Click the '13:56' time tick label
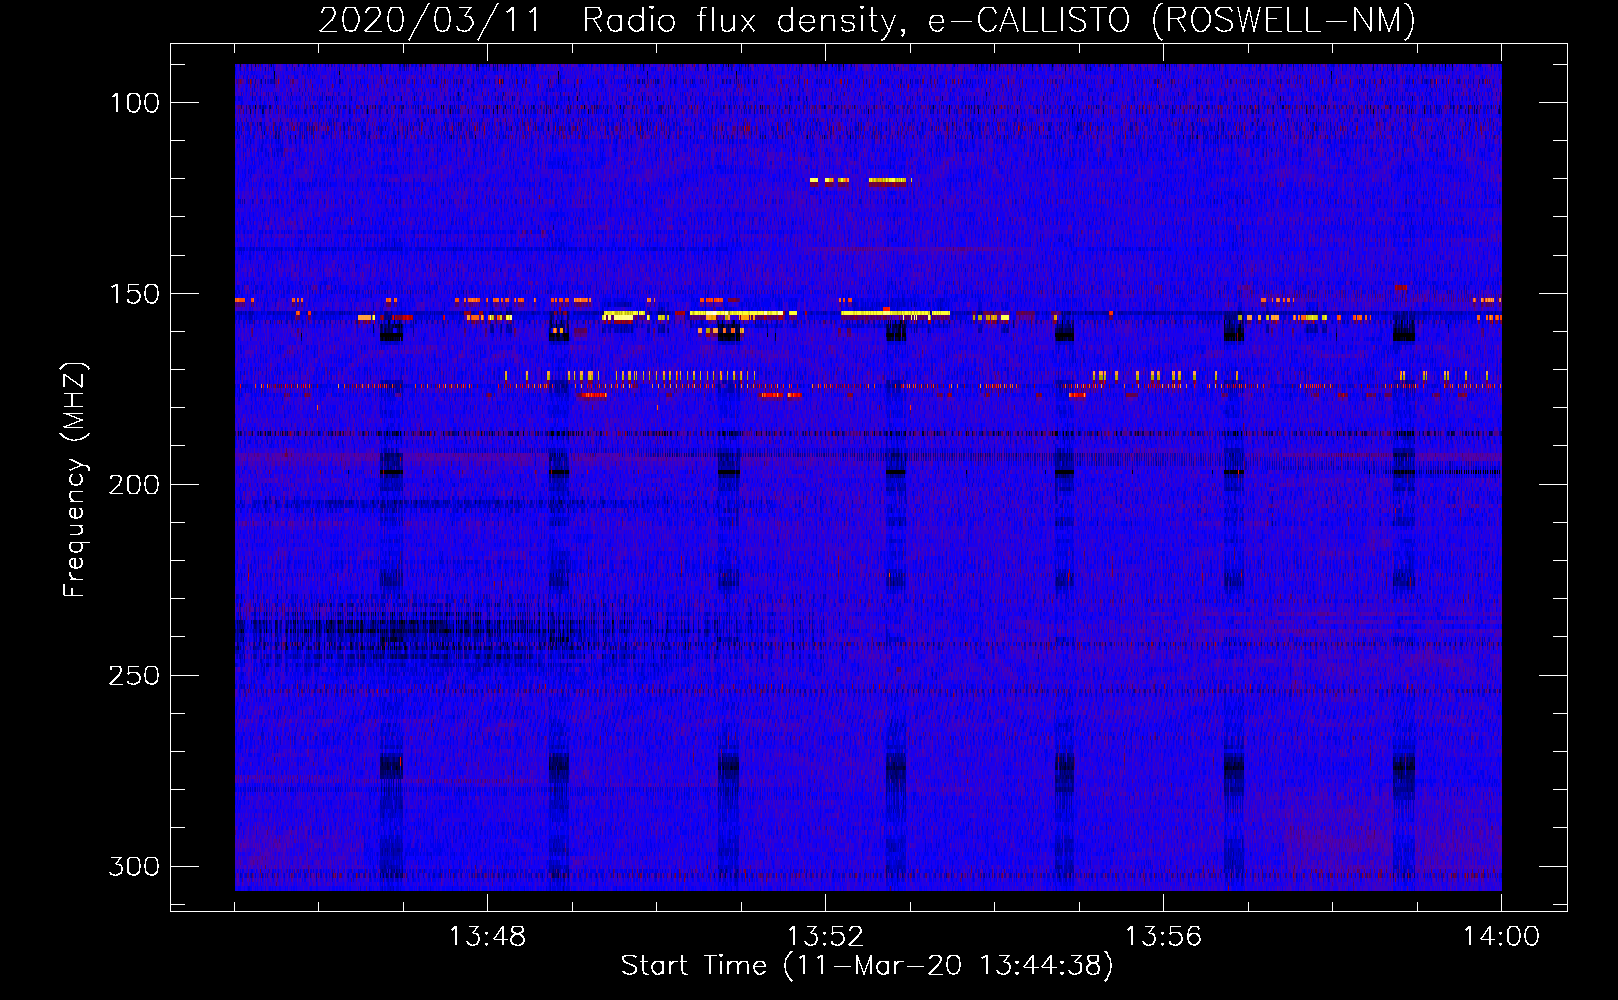This screenshot has width=1618, height=1000. [1163, 937]
